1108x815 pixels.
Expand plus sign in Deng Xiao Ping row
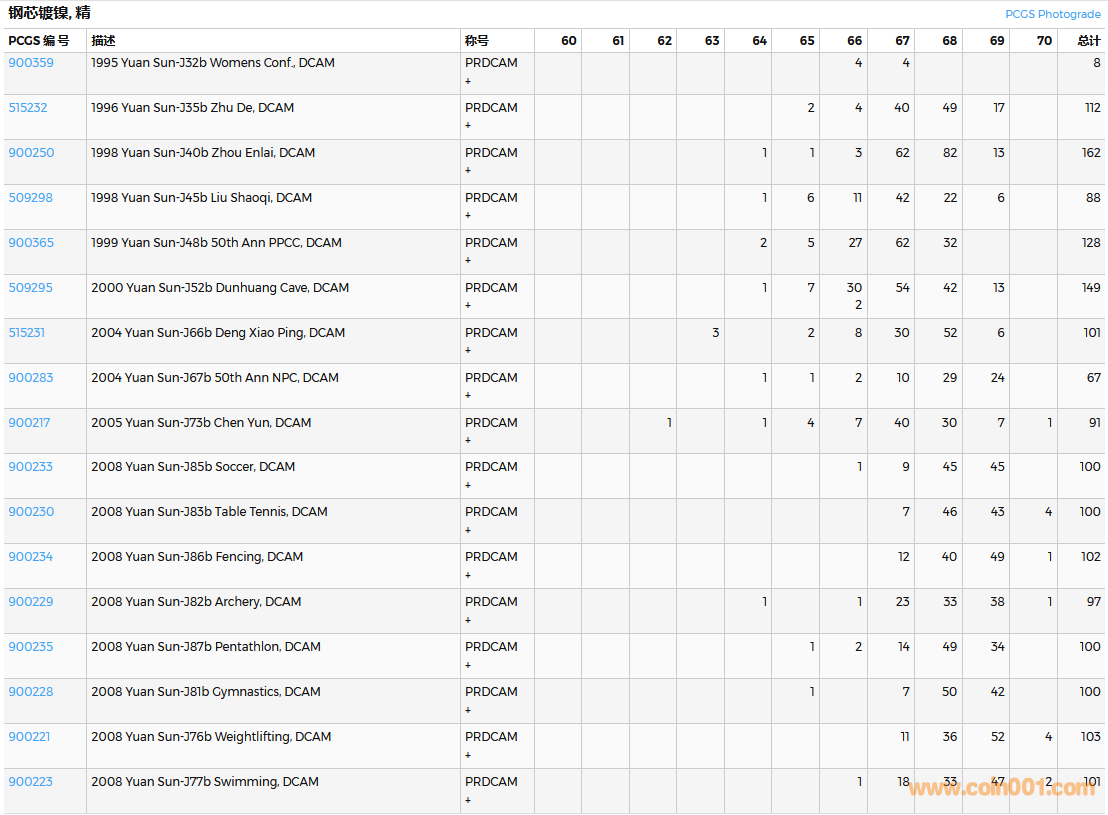click(x=468, y=351)
